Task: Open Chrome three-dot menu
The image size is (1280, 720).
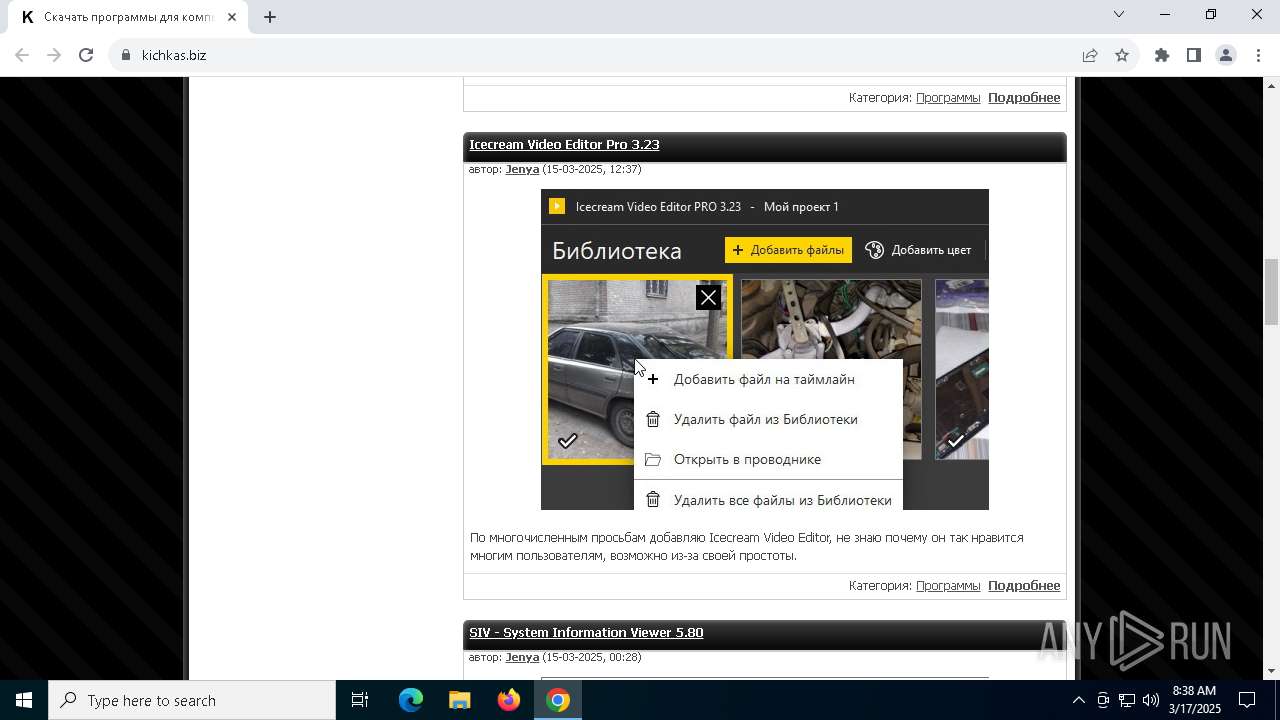Action: coord(1258,55)
